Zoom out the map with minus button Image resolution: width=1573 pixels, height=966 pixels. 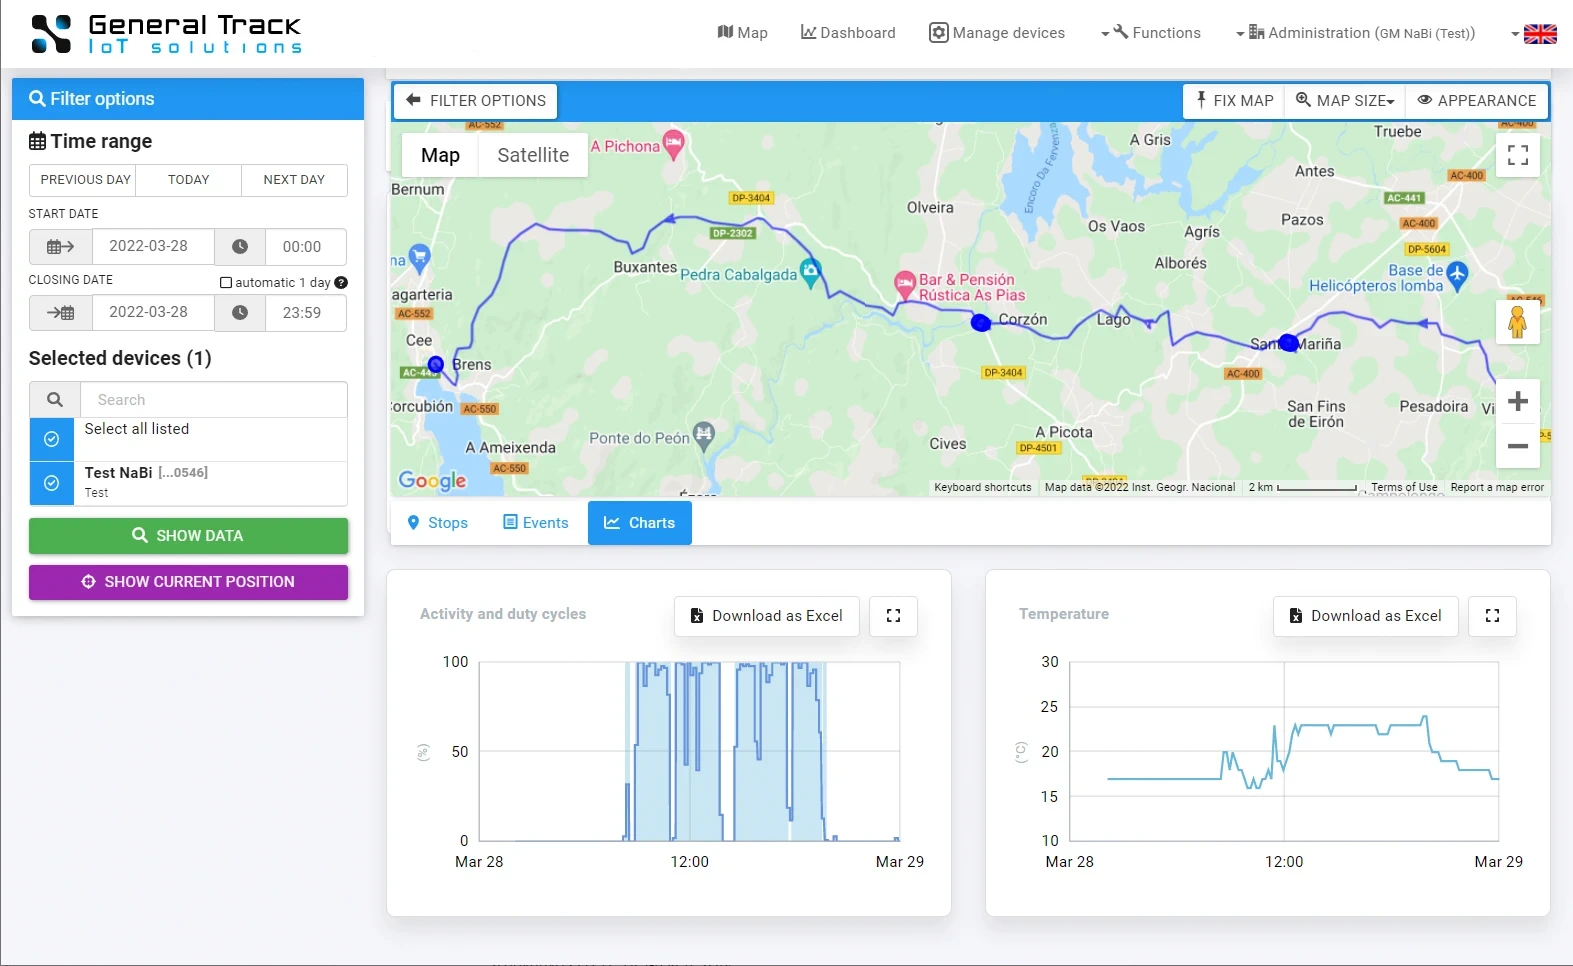click(1517, 446)
